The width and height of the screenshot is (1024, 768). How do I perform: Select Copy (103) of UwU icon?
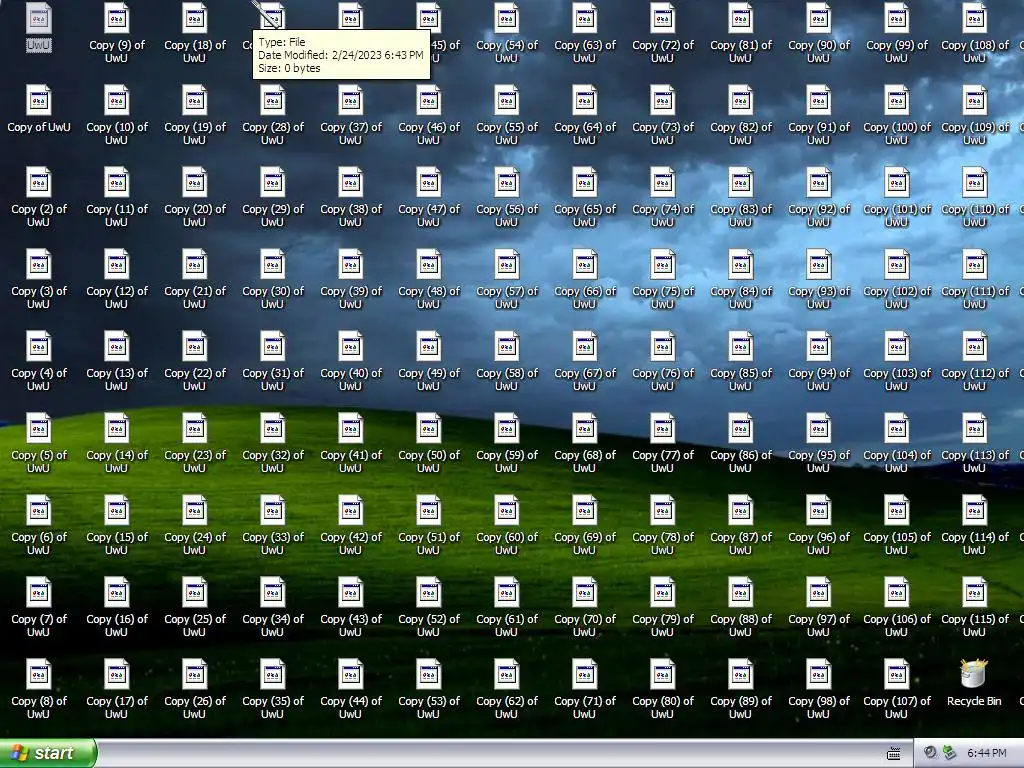(896, 346)
